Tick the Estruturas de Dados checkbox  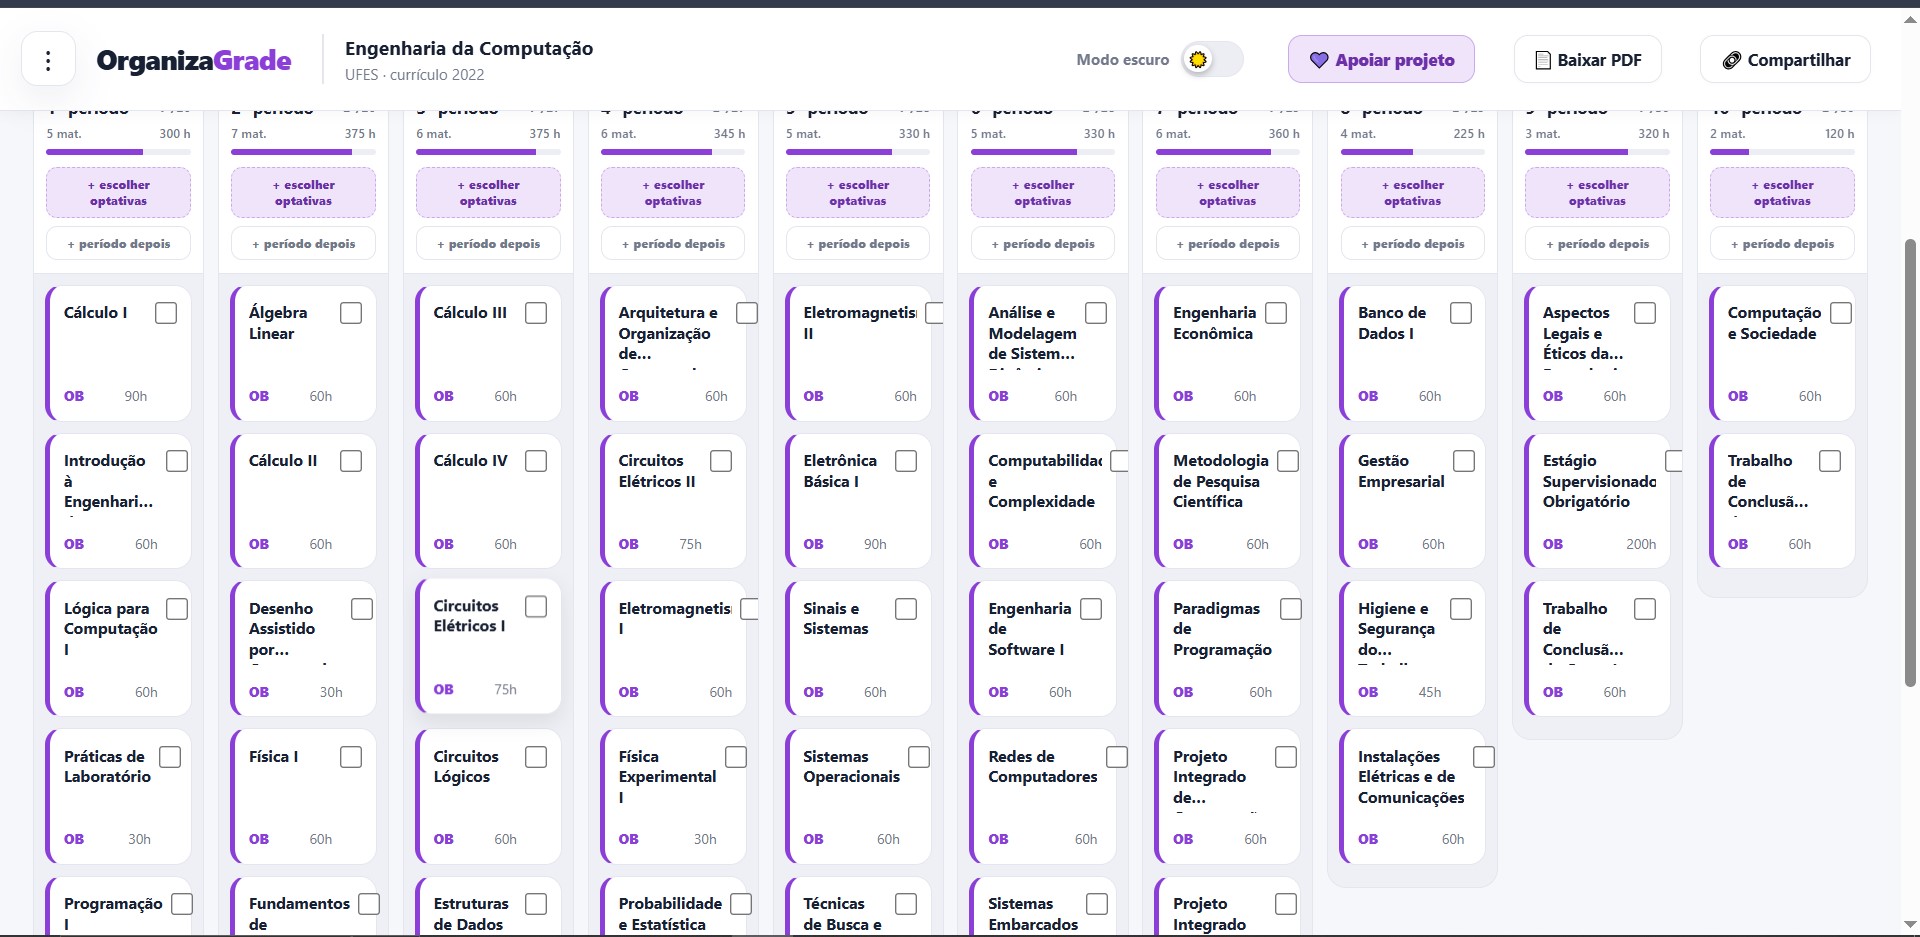point(536,904)
